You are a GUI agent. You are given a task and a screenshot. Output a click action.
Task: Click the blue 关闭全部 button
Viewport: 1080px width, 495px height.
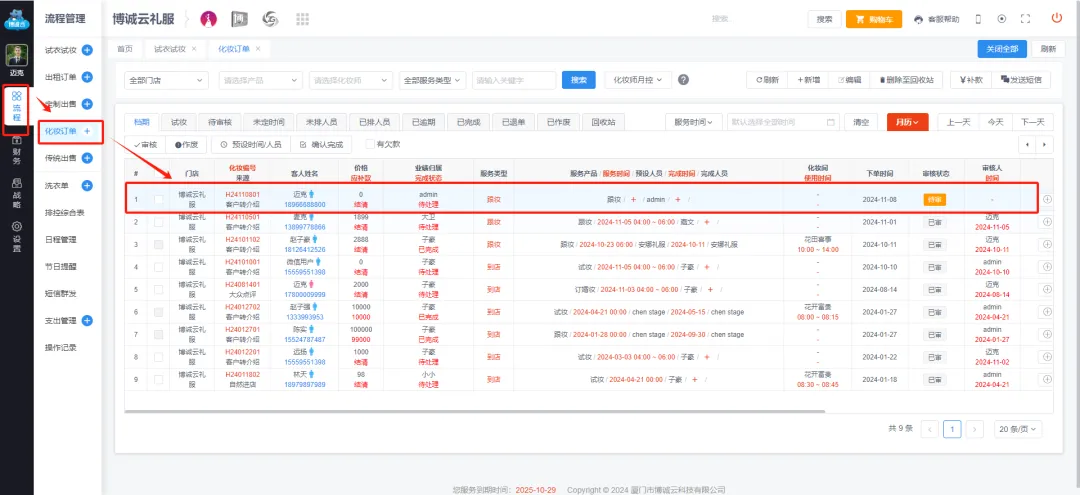tap(1001, 49)
